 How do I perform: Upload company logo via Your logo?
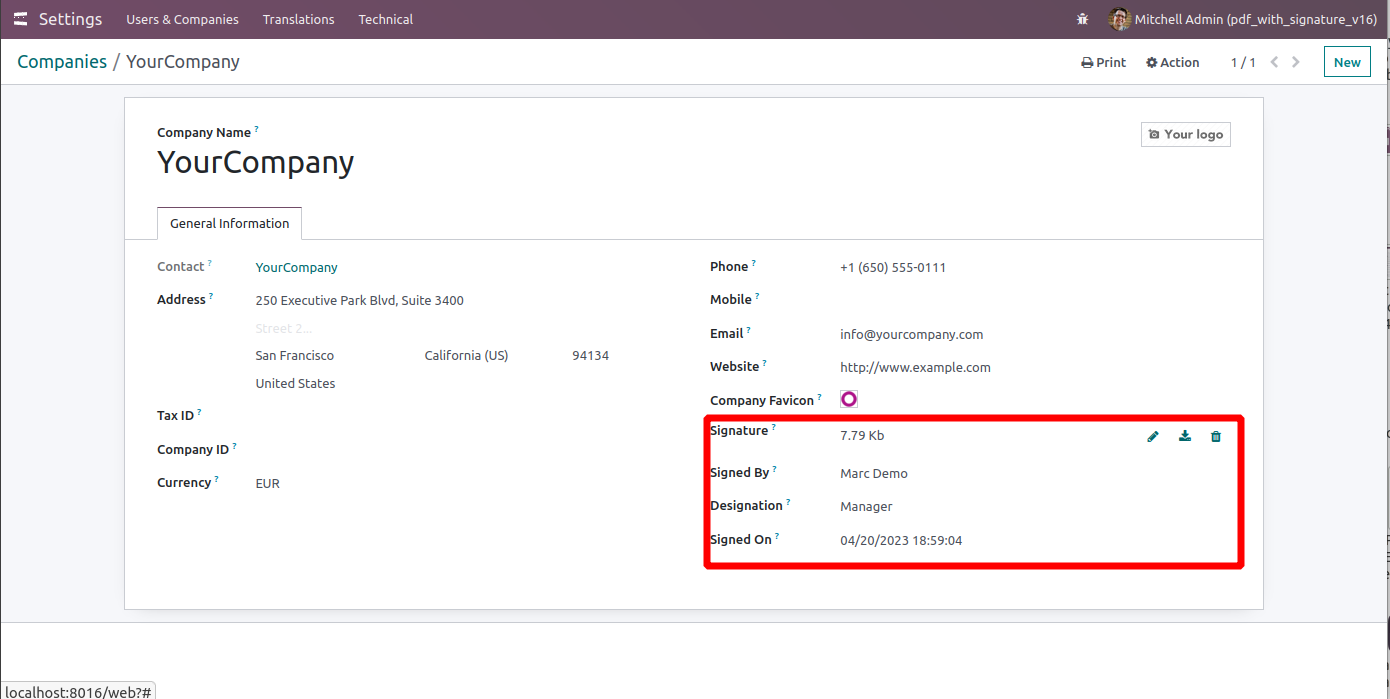point(1186,134)
